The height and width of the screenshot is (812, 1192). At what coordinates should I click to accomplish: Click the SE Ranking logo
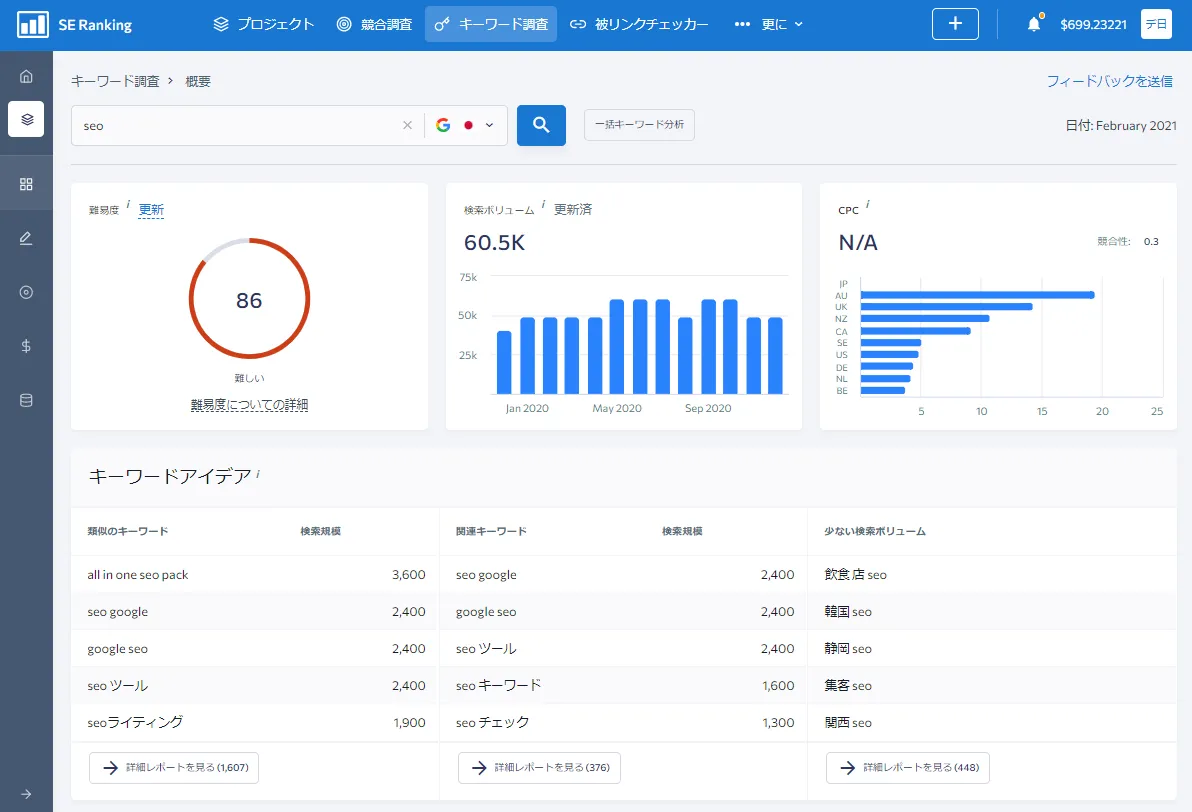point(74,24)
